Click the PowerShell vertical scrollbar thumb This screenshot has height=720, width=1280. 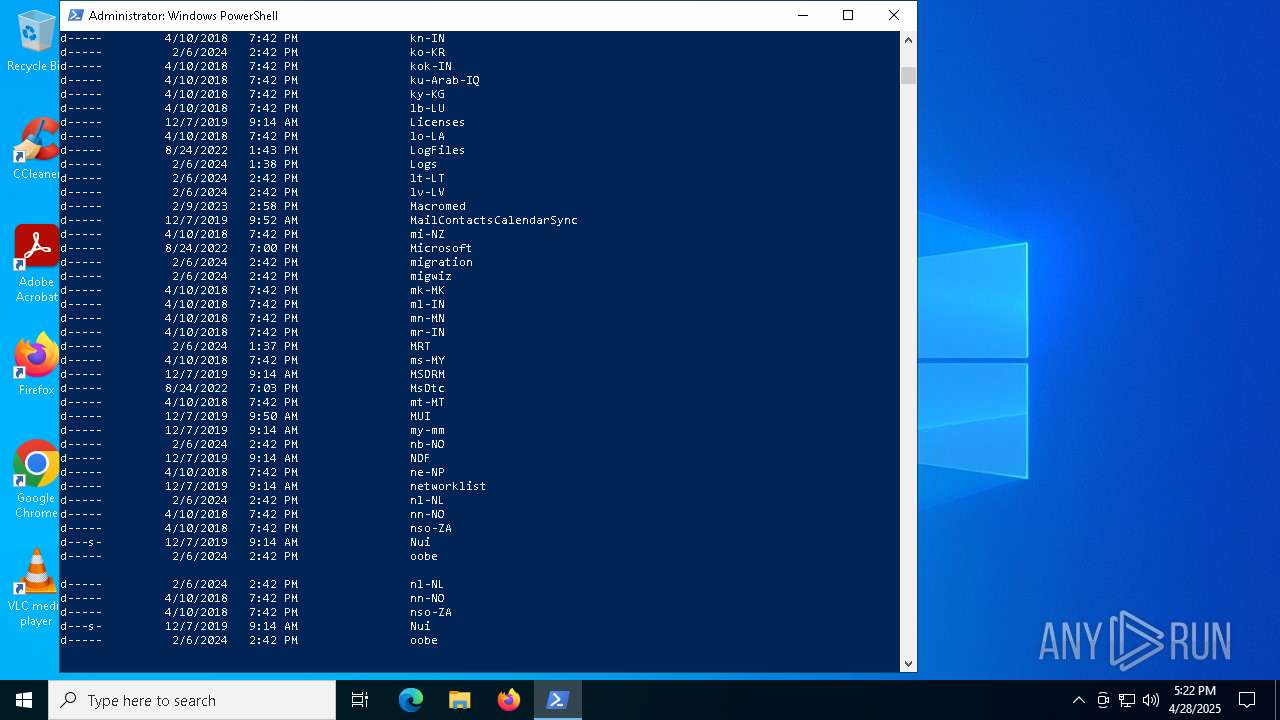pyautogui.click(x=908, y=76)
